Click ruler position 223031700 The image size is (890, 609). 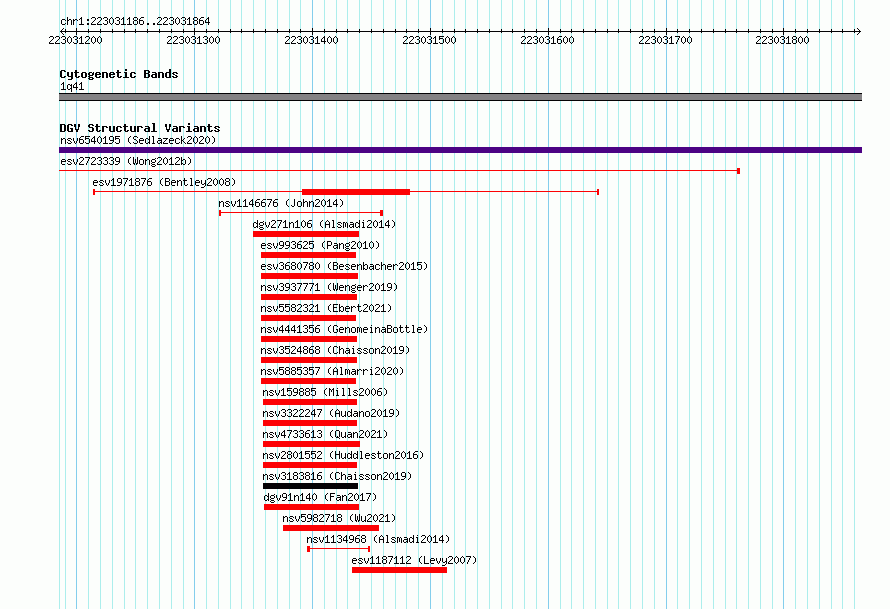tap(665, 40)
